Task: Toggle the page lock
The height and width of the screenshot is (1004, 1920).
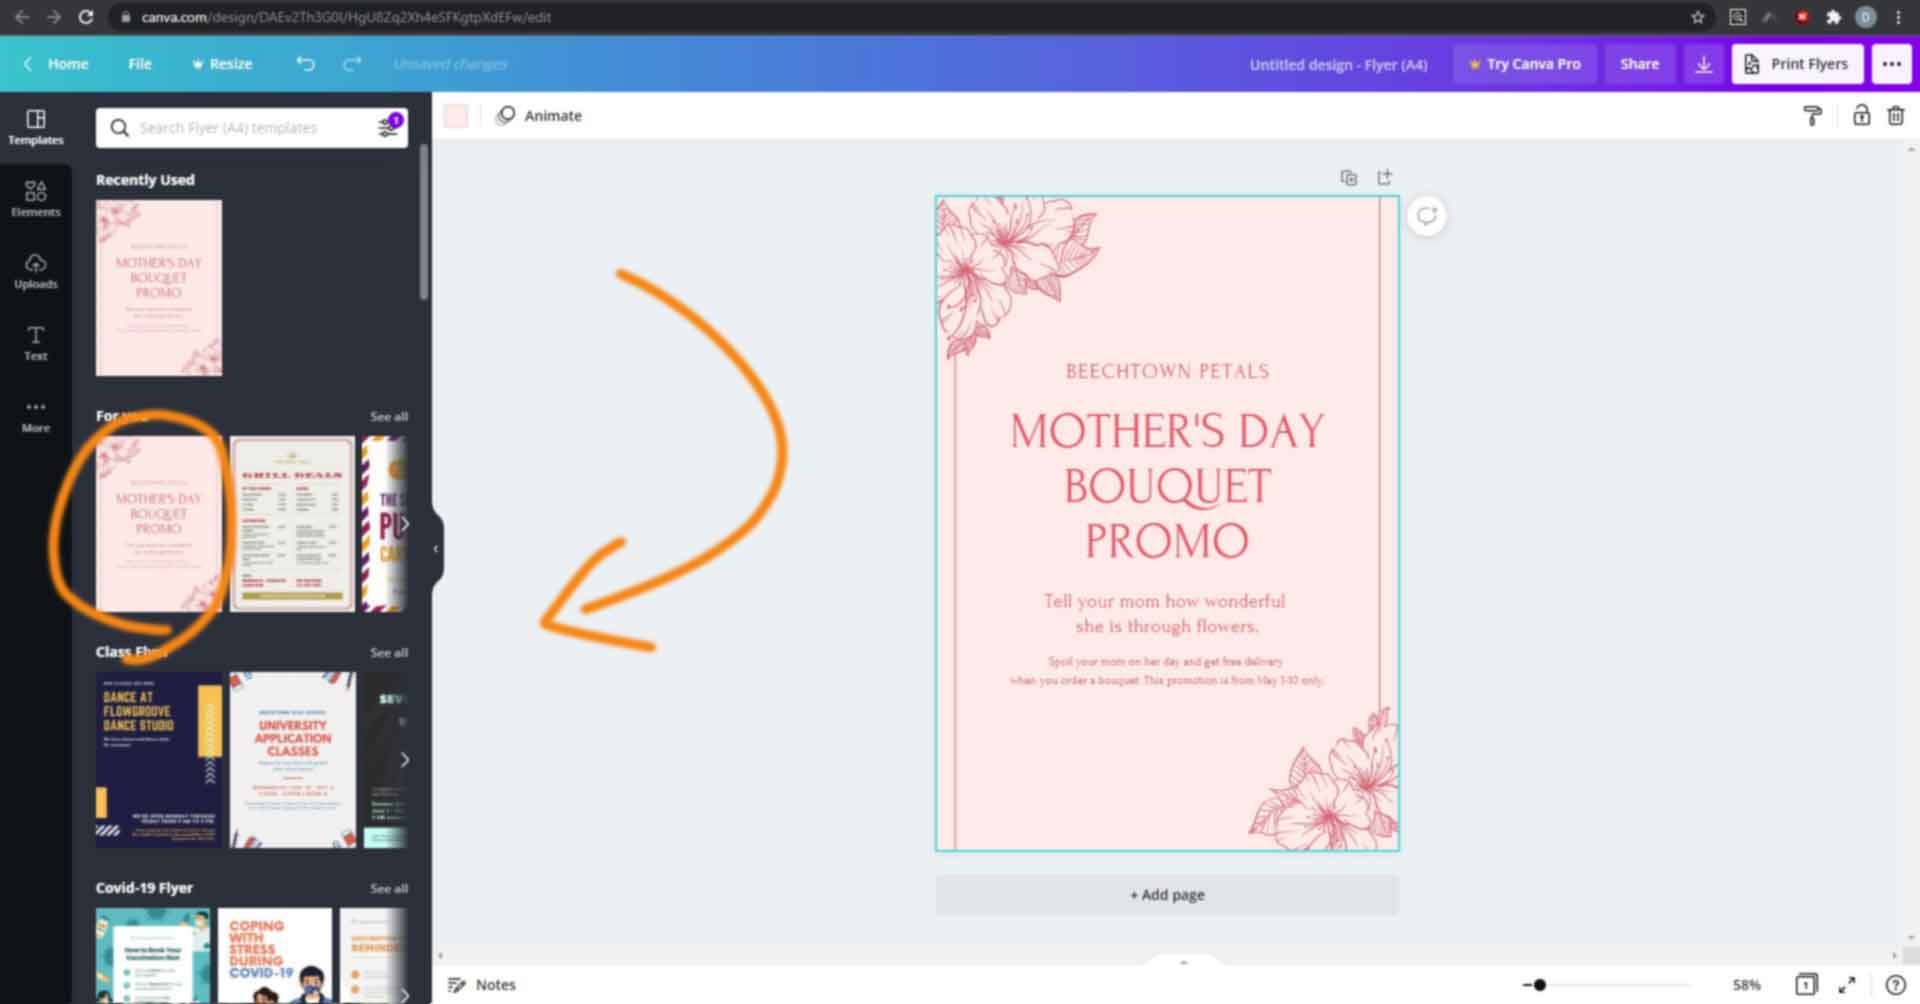Action: [1862, 115]
